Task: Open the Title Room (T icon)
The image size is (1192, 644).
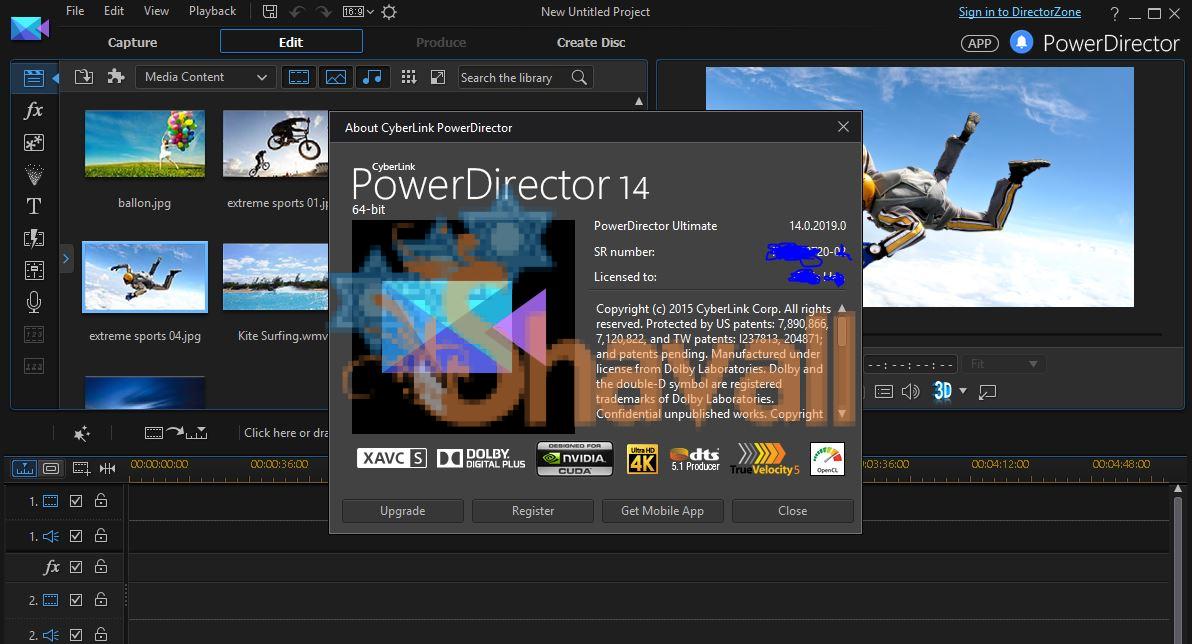Action: (x=33, y=206)
